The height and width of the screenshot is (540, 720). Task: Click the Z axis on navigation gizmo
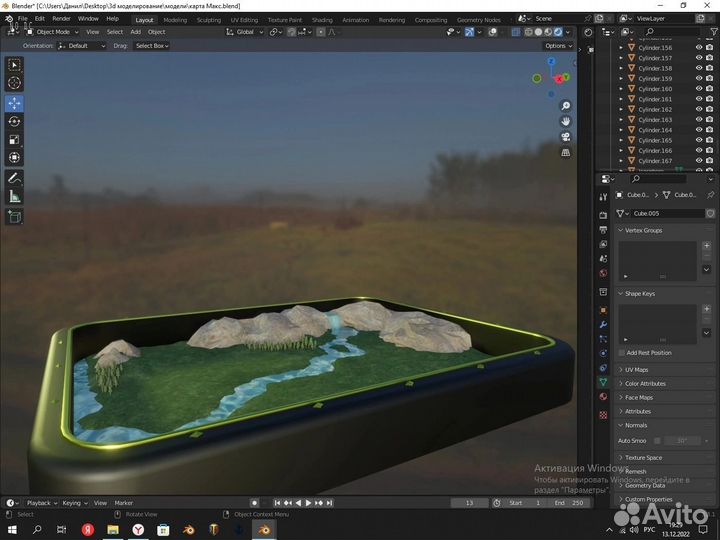click(551, 61)
